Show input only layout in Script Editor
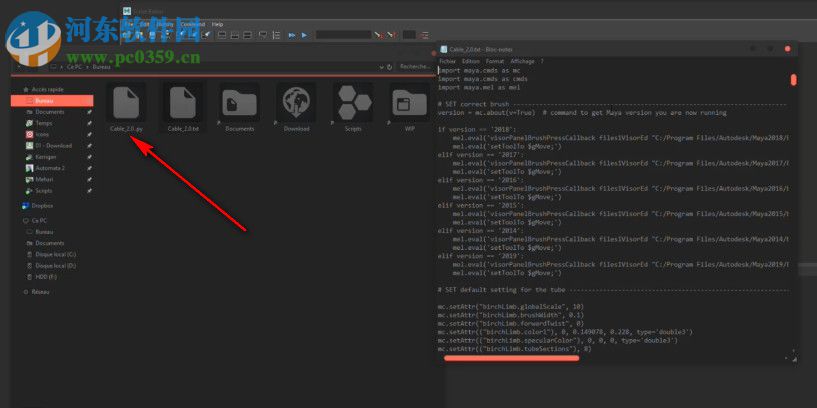The image size is (817, 408). [x=234, y=35]
